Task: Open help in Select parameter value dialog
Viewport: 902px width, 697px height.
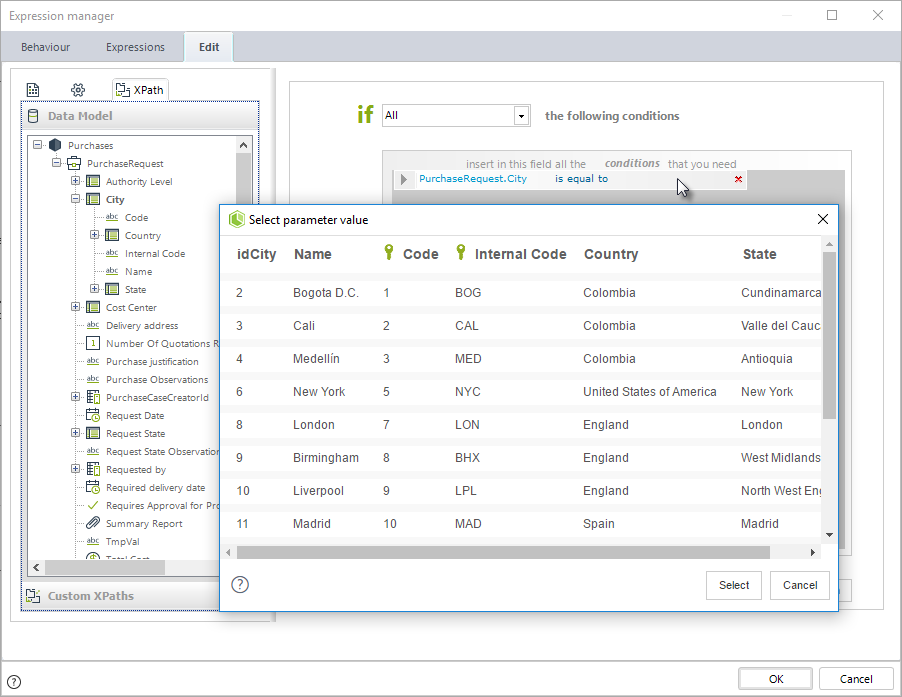Action: 240,585
